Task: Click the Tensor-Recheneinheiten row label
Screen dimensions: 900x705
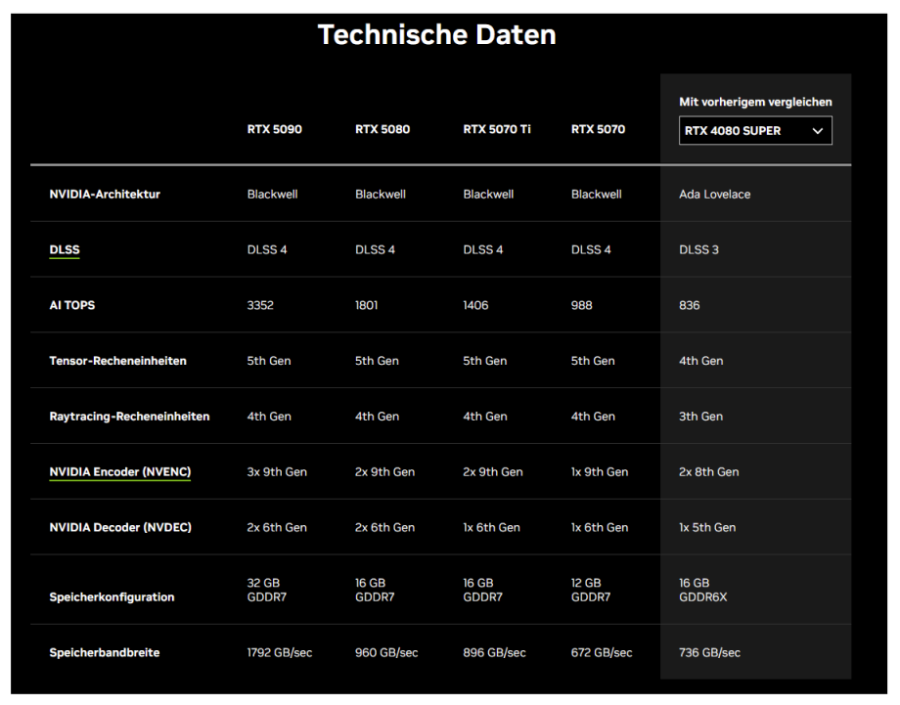Action: 118,361
